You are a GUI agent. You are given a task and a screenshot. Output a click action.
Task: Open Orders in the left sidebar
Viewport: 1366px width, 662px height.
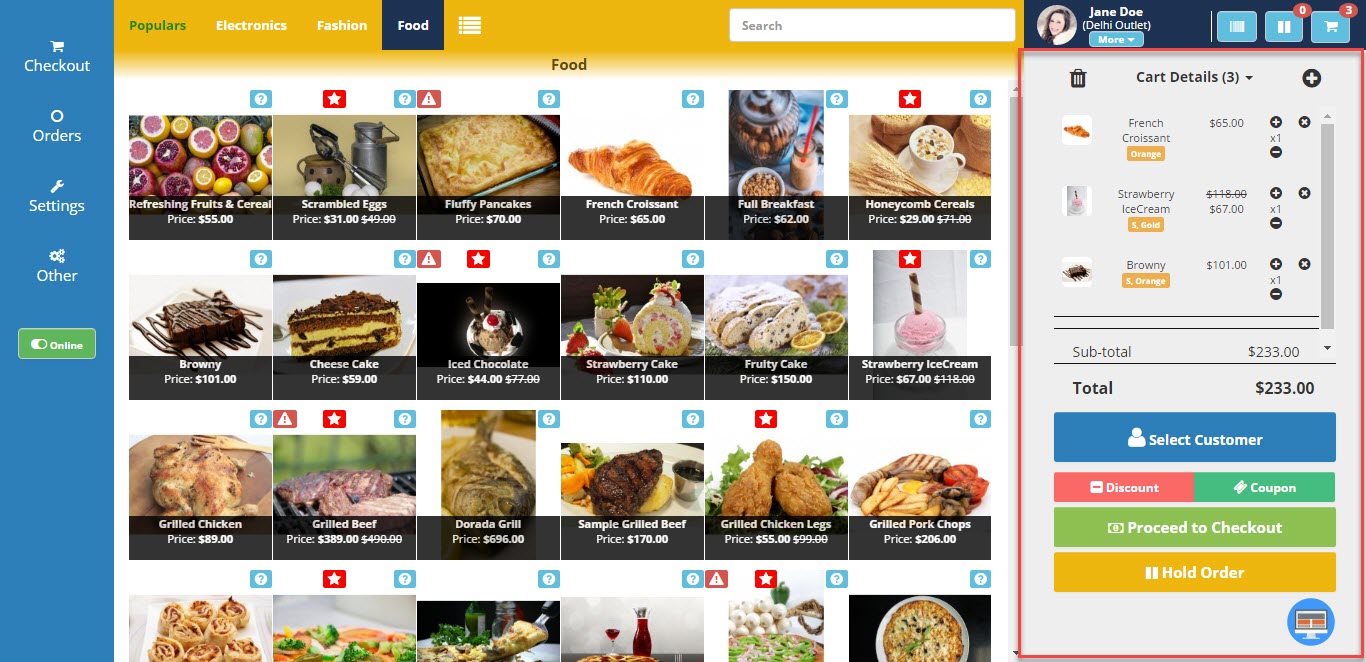[57, 126]
